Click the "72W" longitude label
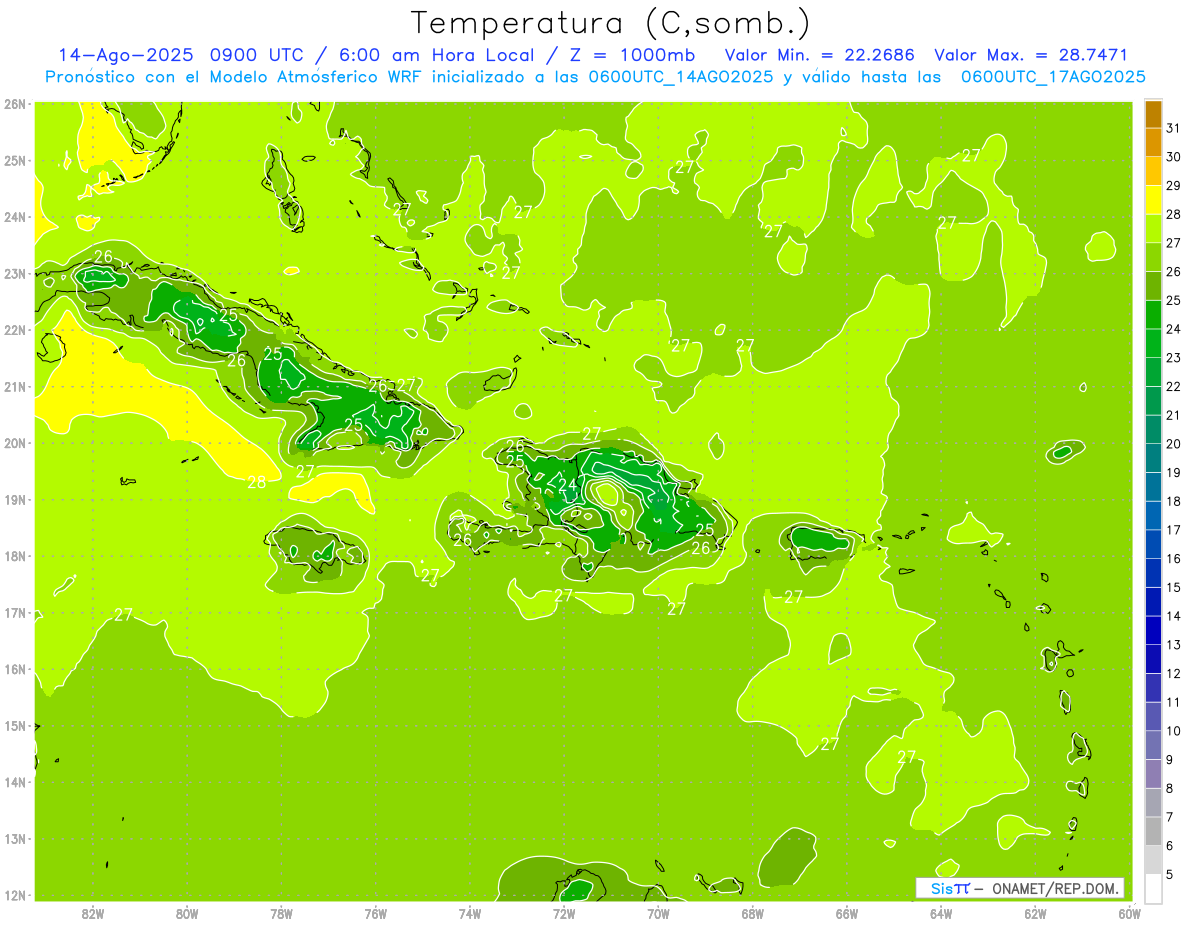This screenshot has height=927, width=1200. pos(564,913)
